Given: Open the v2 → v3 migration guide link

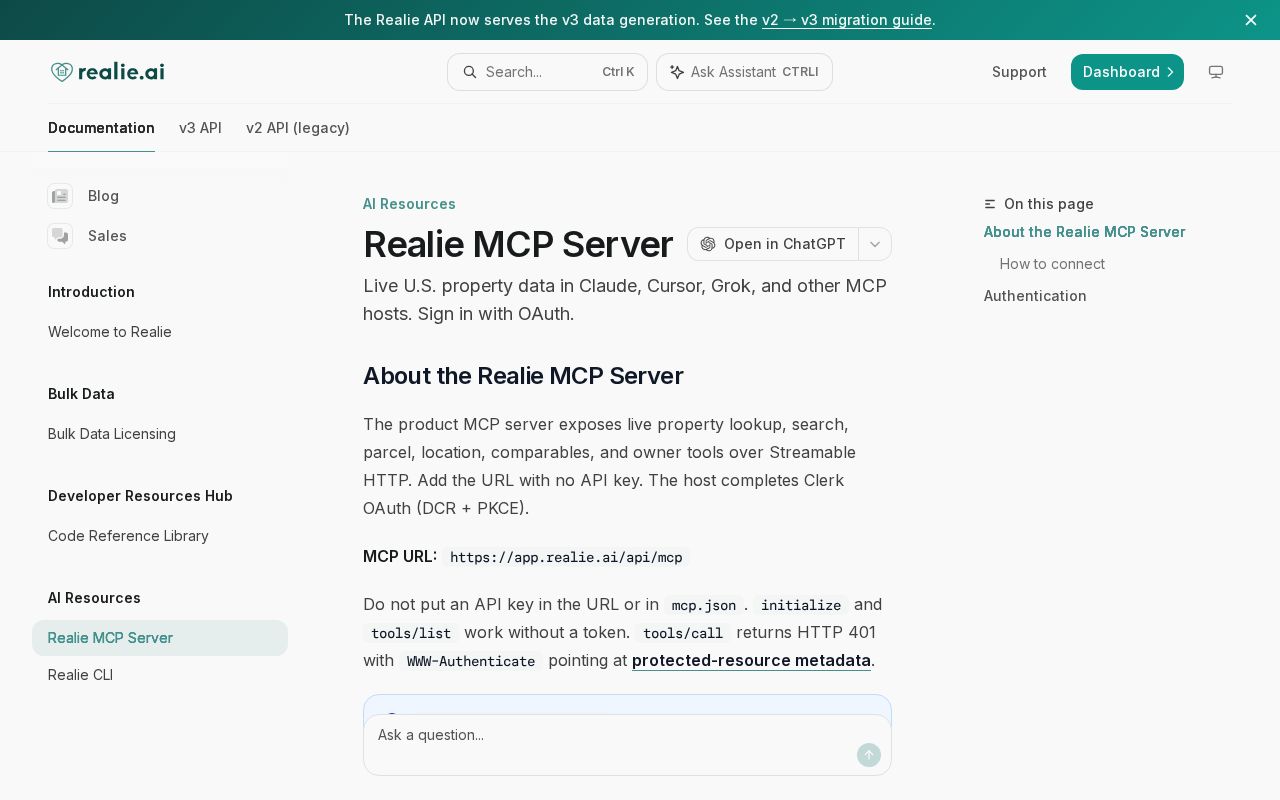Looking at the screenshot, I should (847, 20).
